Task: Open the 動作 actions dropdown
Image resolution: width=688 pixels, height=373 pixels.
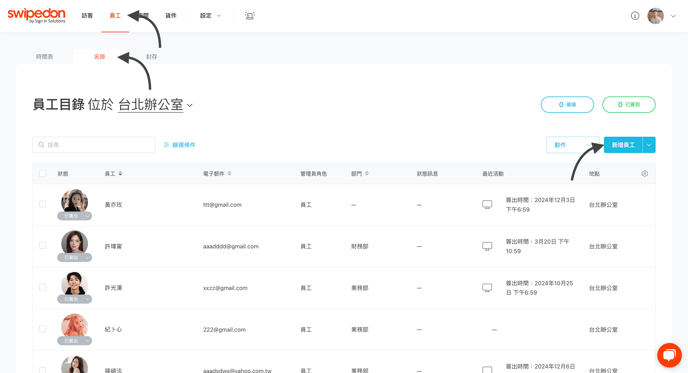Action: [x=572, y=145]
